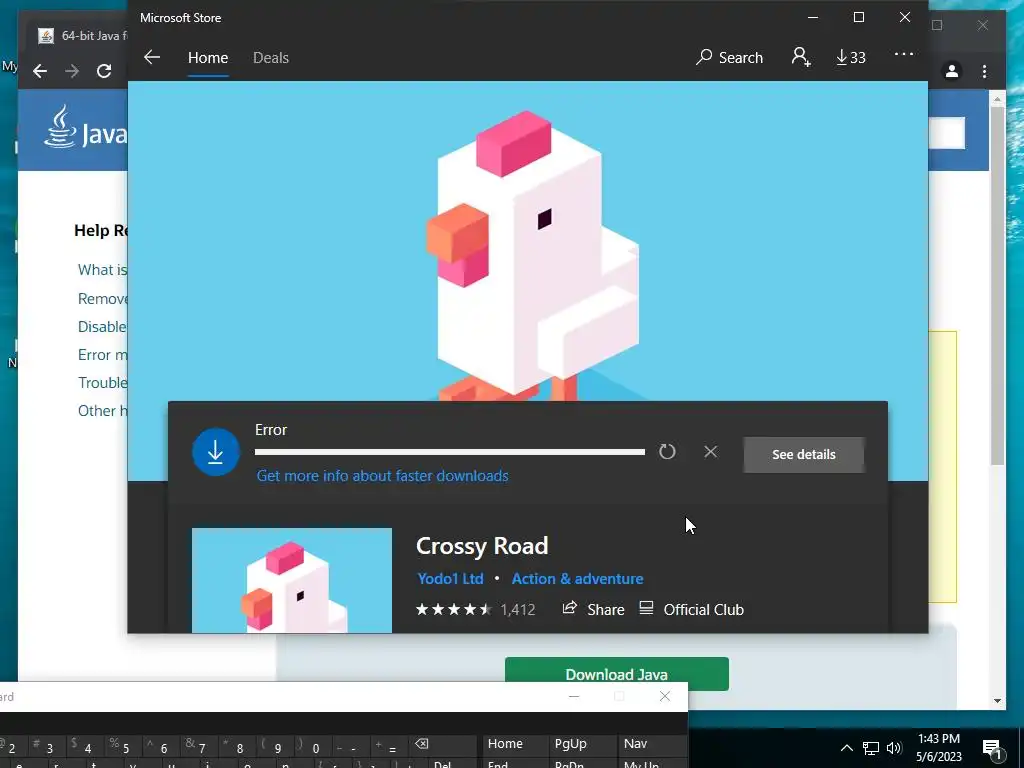Open the downloads queue showing 33
Image resolution: width=1024 pixels, height=768 pixels.
click(851, 57)
